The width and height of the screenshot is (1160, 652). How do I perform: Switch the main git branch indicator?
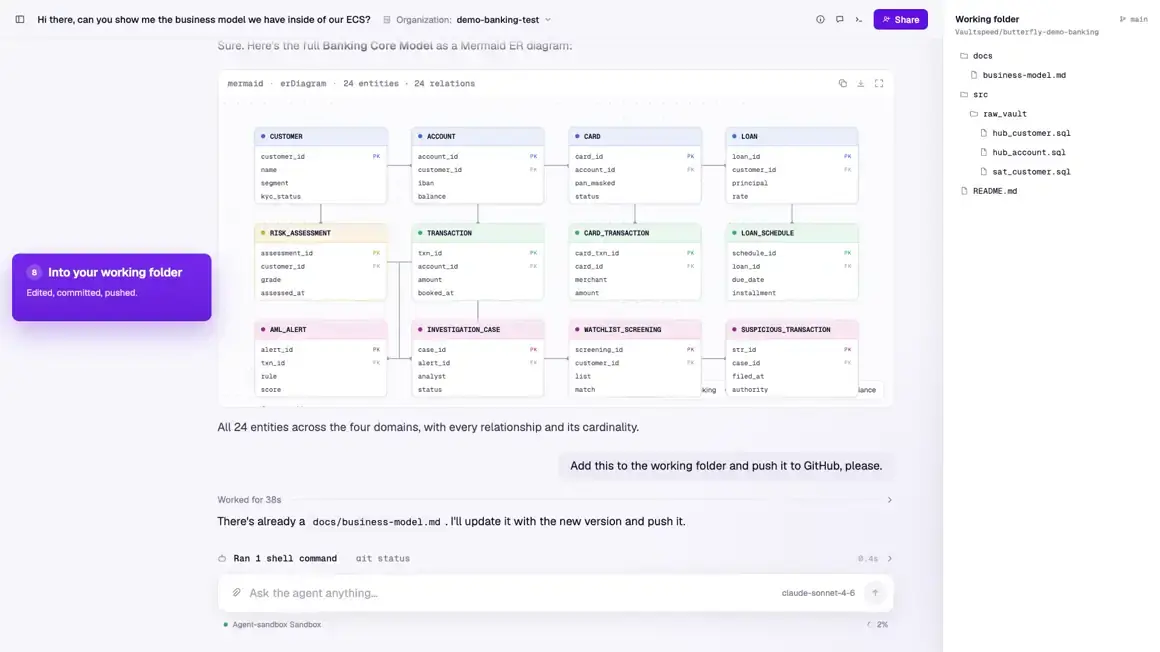click(1133, 19)
